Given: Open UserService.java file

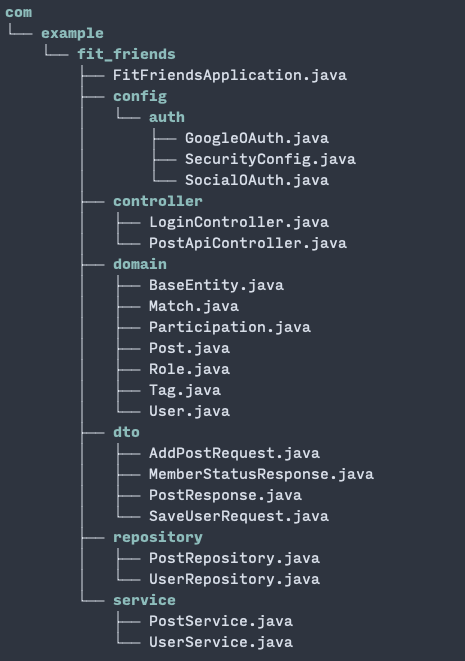Looking at the screenshot, I should coord(221,642).
